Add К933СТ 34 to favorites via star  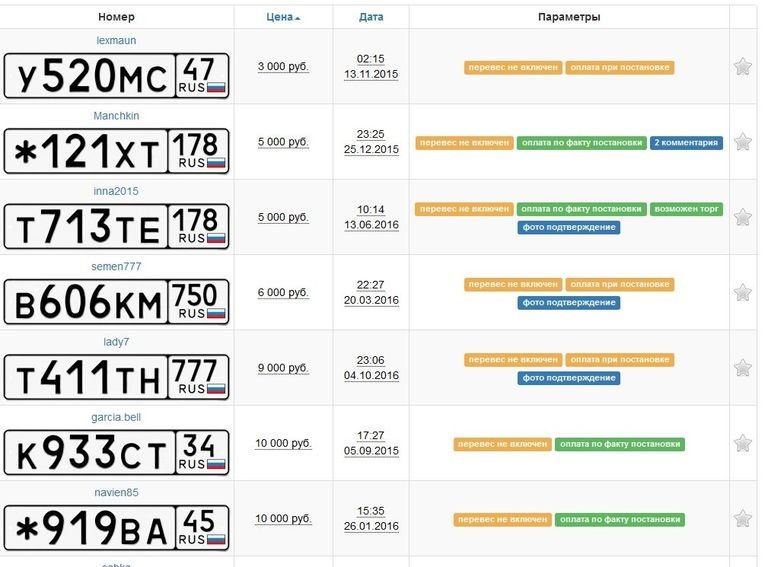[x=743, y=443]
